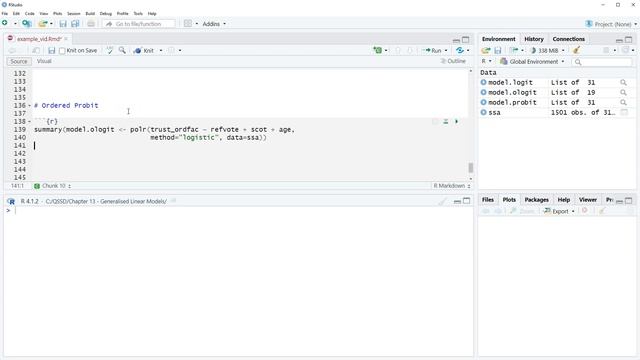Switch to the Files tab
Screen dimensions: 640x360
pos(488,200)
